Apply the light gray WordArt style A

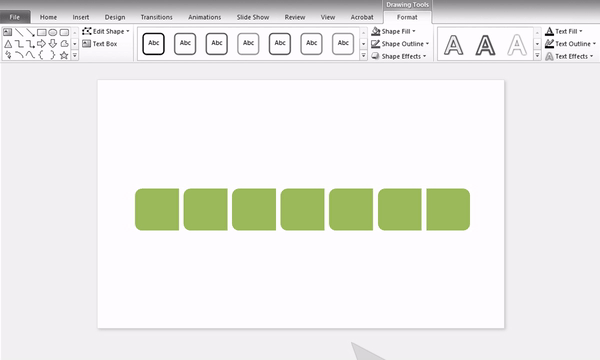pos(517,45)
